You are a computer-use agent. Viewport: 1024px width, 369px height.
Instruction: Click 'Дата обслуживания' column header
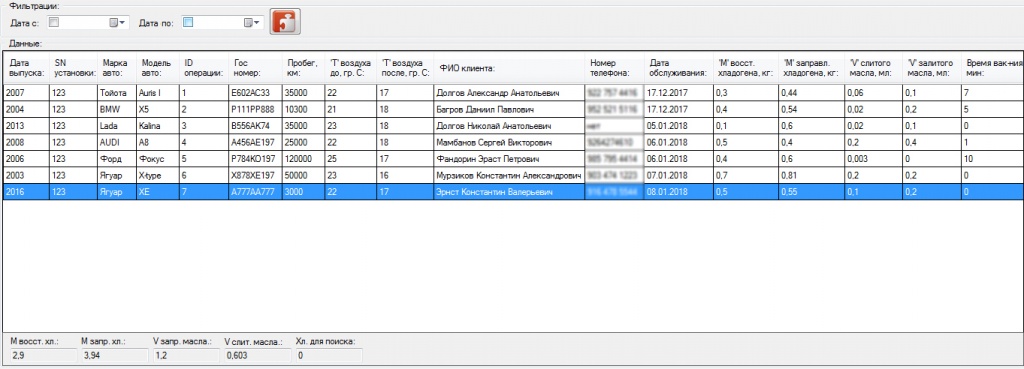coord(679,67)
